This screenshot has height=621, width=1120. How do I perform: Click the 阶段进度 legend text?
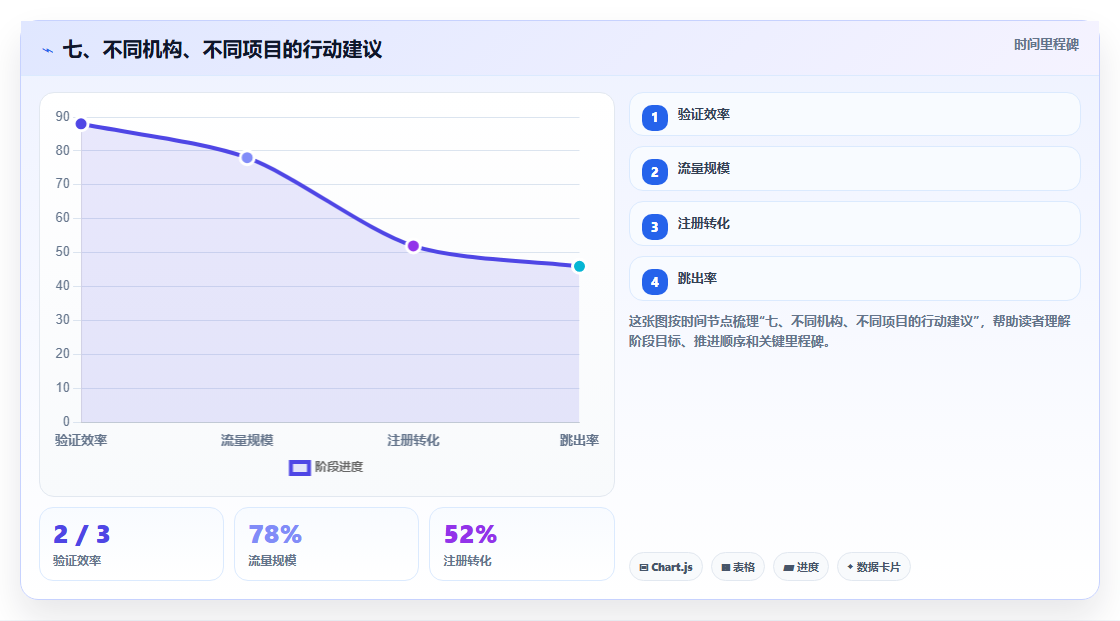point(339,467)
